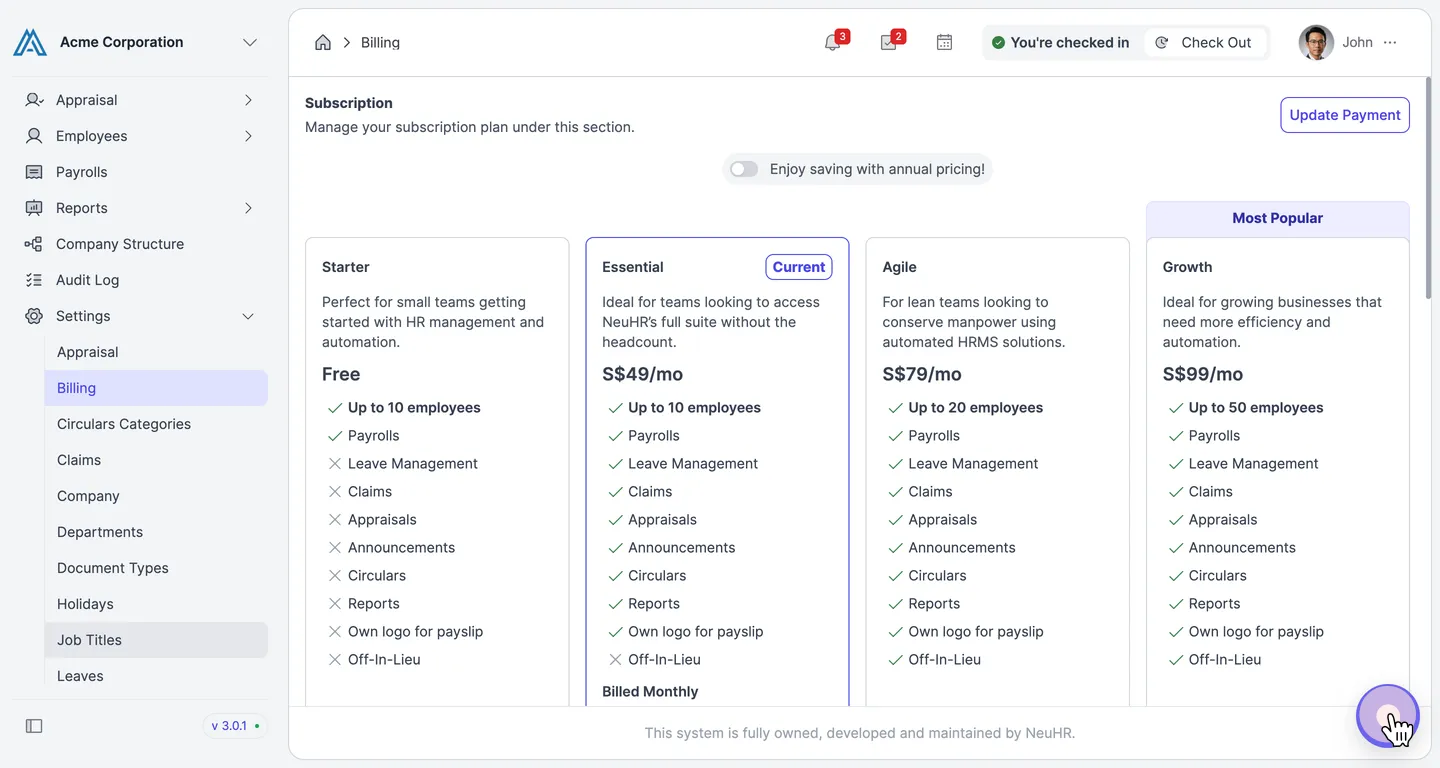Viewport: 1440px width, 768px height.
Task: Click the Essential Off-In-Lieu cross icon
Action: (x=615, y=660)
